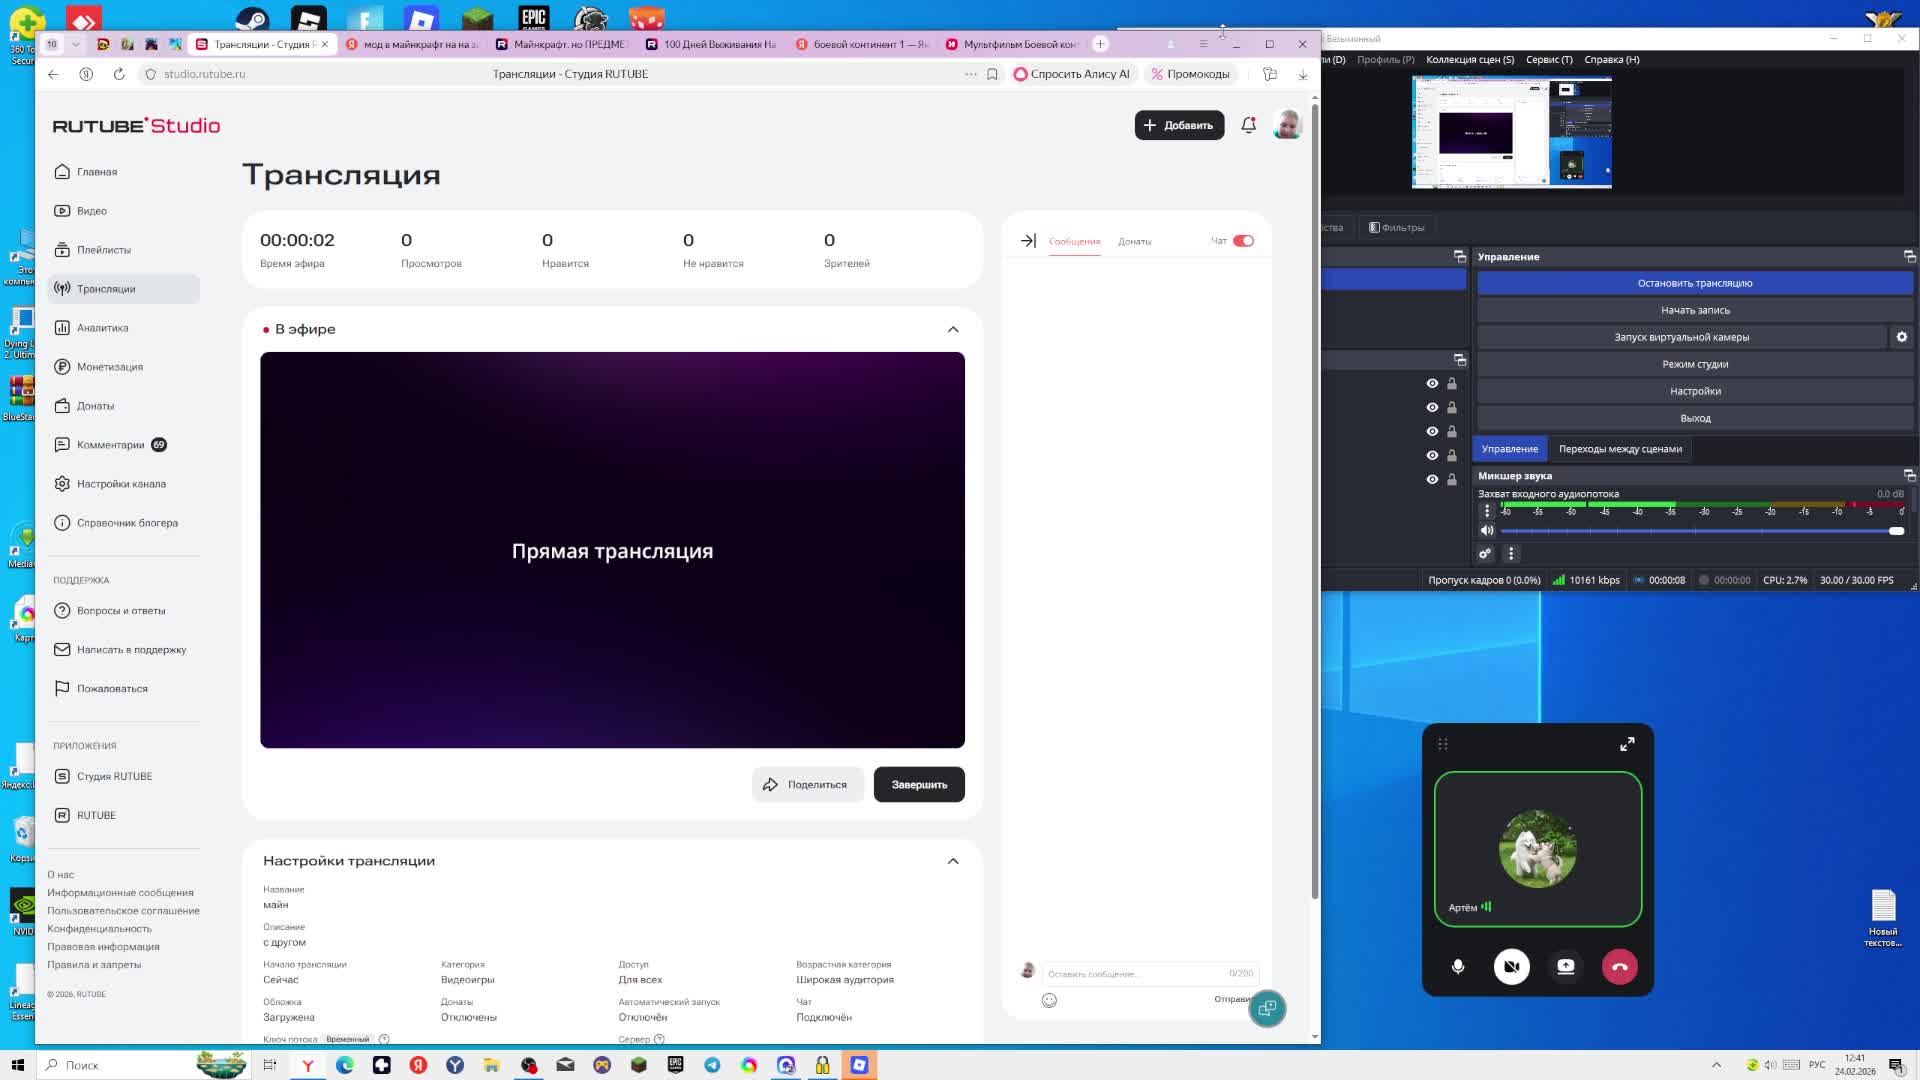Viewport: 1920px width, 1080px height.
Task: Expand the call widget to fullscreen
Action: pyautogui.click(x=1627, y=744)
